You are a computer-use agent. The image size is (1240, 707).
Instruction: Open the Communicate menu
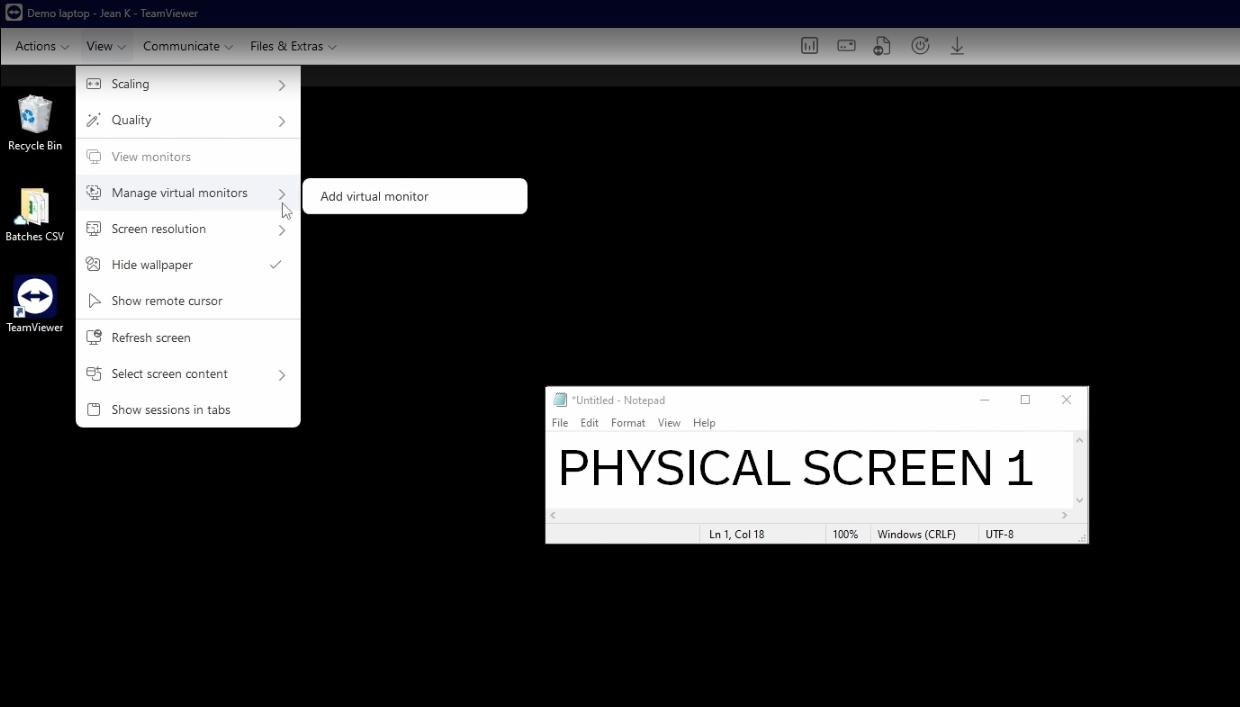click(x=188, y=46)
